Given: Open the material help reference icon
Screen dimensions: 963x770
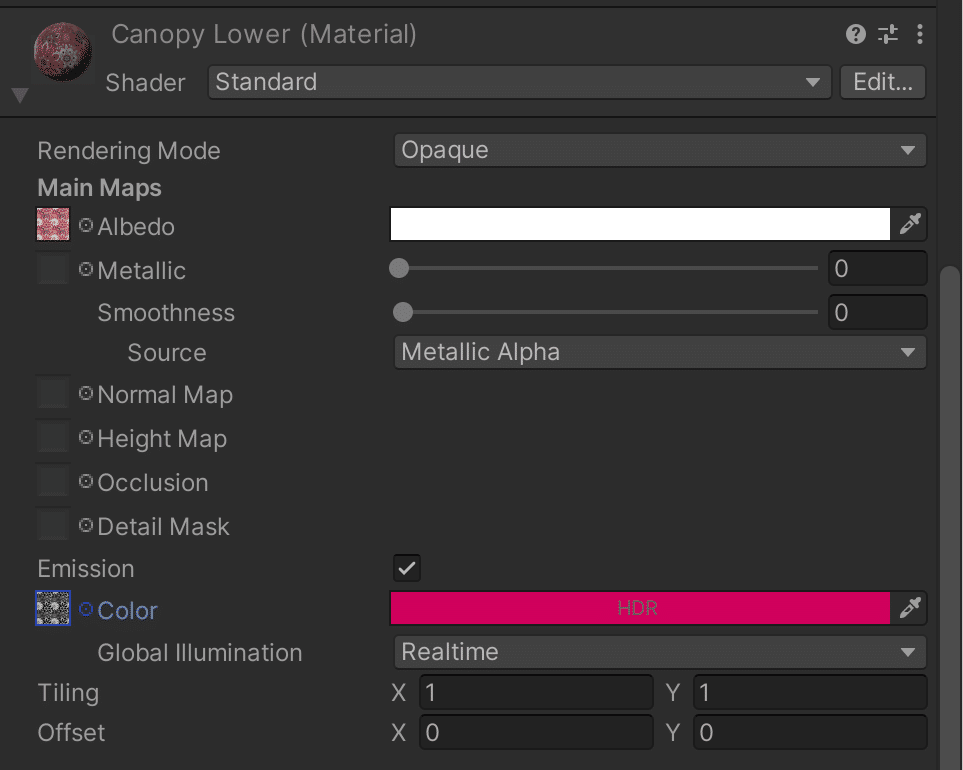Looking at the screenshot, I should [x=855, y=35].
